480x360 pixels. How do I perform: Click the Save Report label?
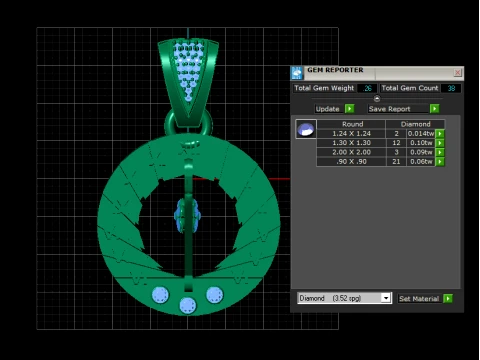click(x=389, y=109)
